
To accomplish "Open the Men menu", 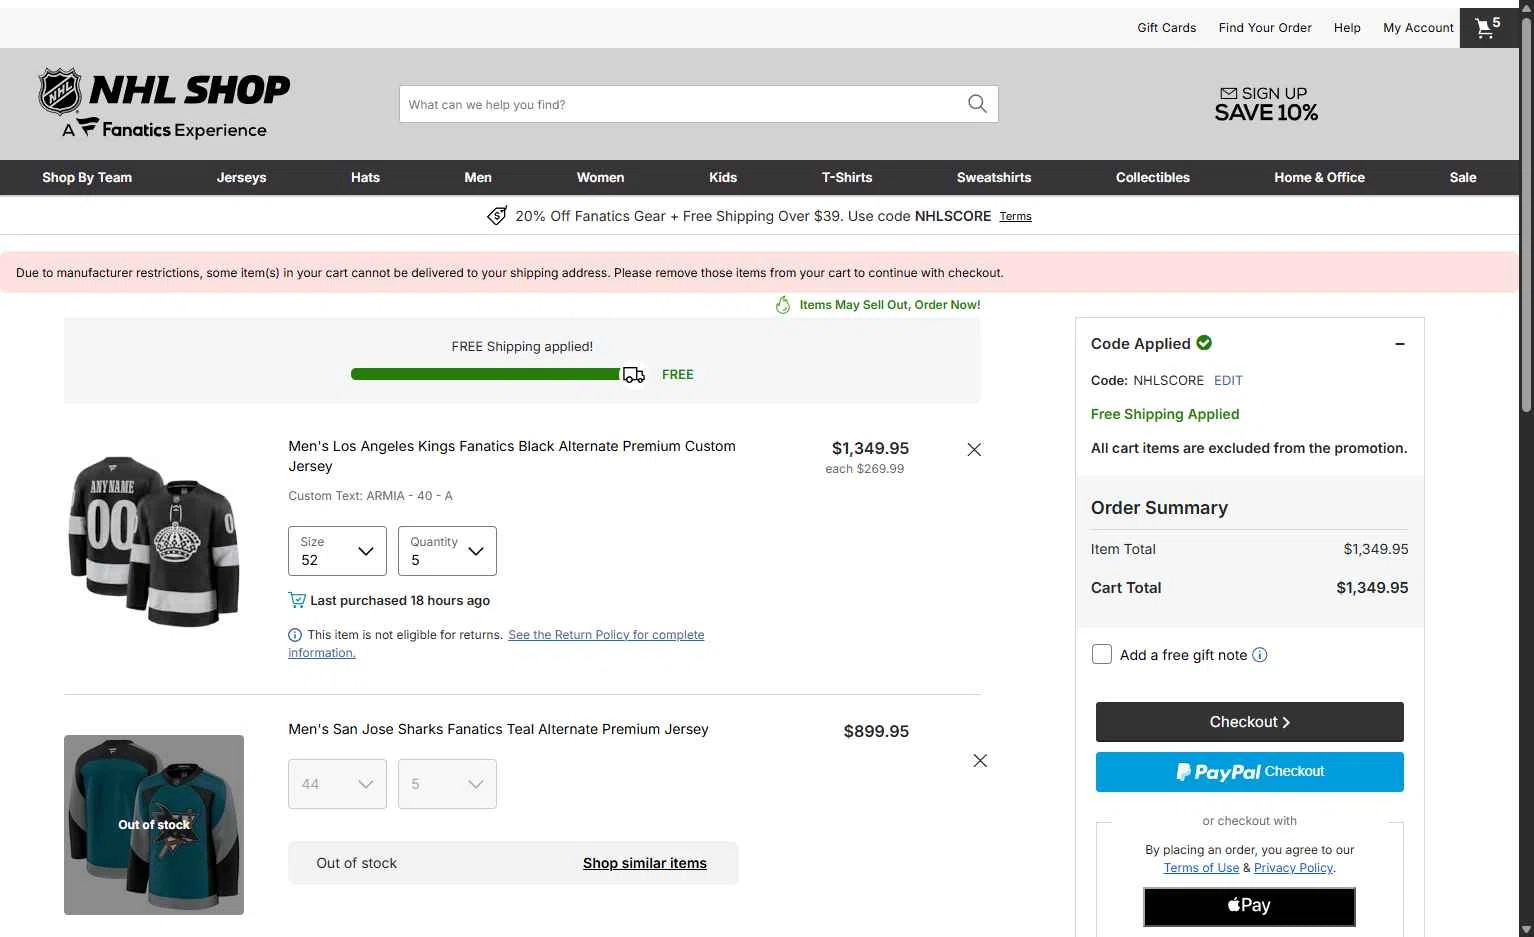I will pyautogui.click(x=478, y=178).
